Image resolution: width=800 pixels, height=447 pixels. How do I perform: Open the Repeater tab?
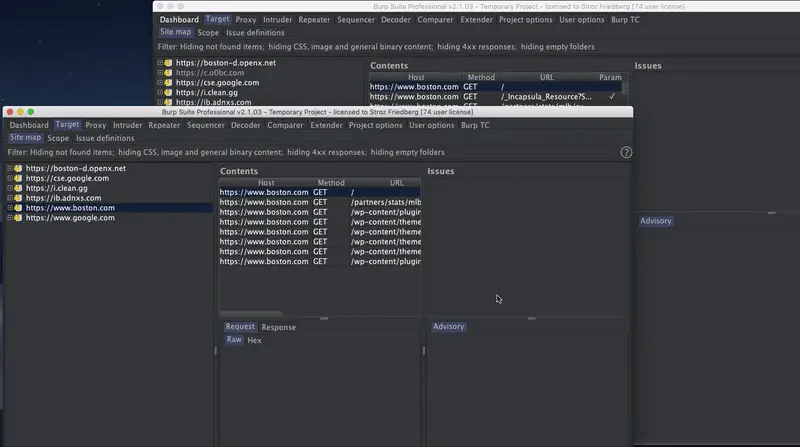coord(164,125)
